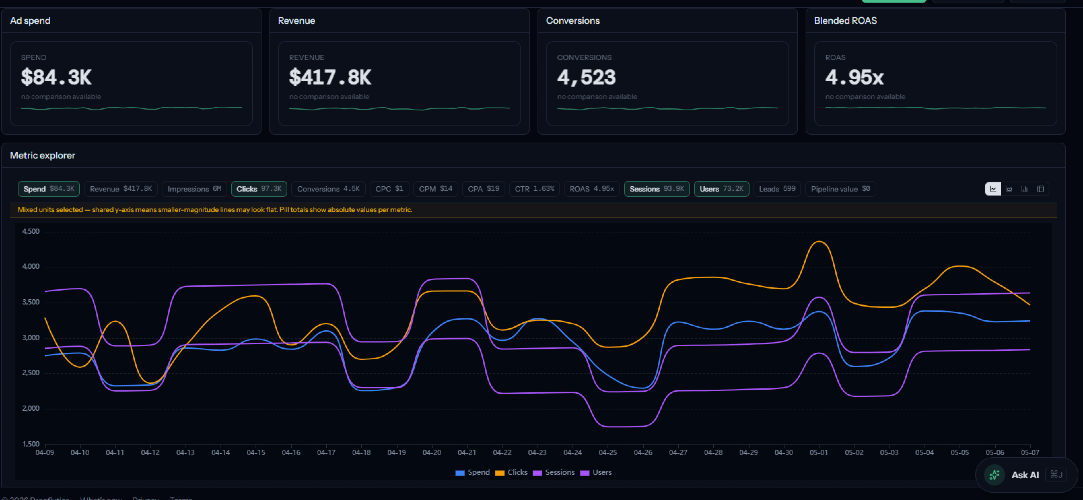Image resolution: width=1083 pixels, height=500 pixels.
Task: Click the Blended ROAS 4.95x card
Action: pyautogui.click(x=935, y=71)
